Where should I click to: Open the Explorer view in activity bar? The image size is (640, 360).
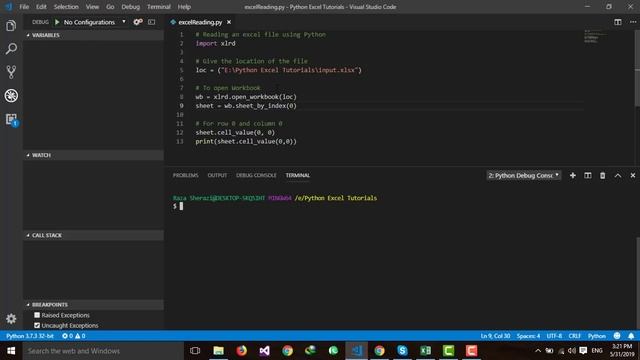[11, 26]
